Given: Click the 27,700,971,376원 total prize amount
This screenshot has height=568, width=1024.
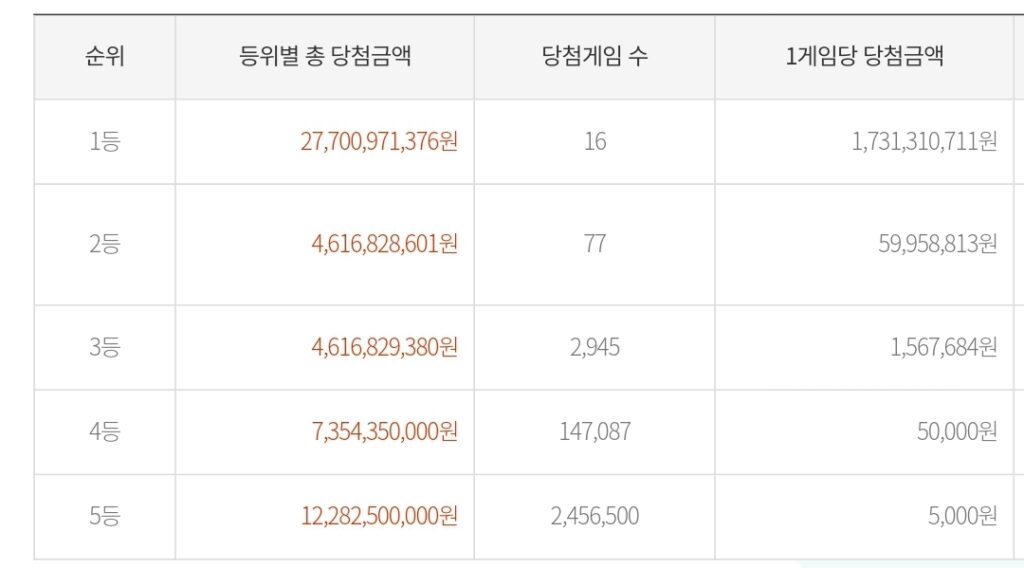Looking at the screenshot, I should 379,142.
